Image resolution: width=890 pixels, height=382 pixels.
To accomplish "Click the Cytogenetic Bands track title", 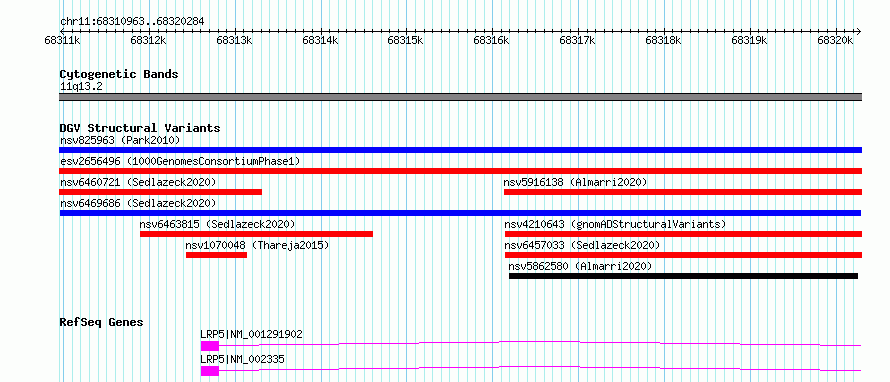I will [119, 74].
